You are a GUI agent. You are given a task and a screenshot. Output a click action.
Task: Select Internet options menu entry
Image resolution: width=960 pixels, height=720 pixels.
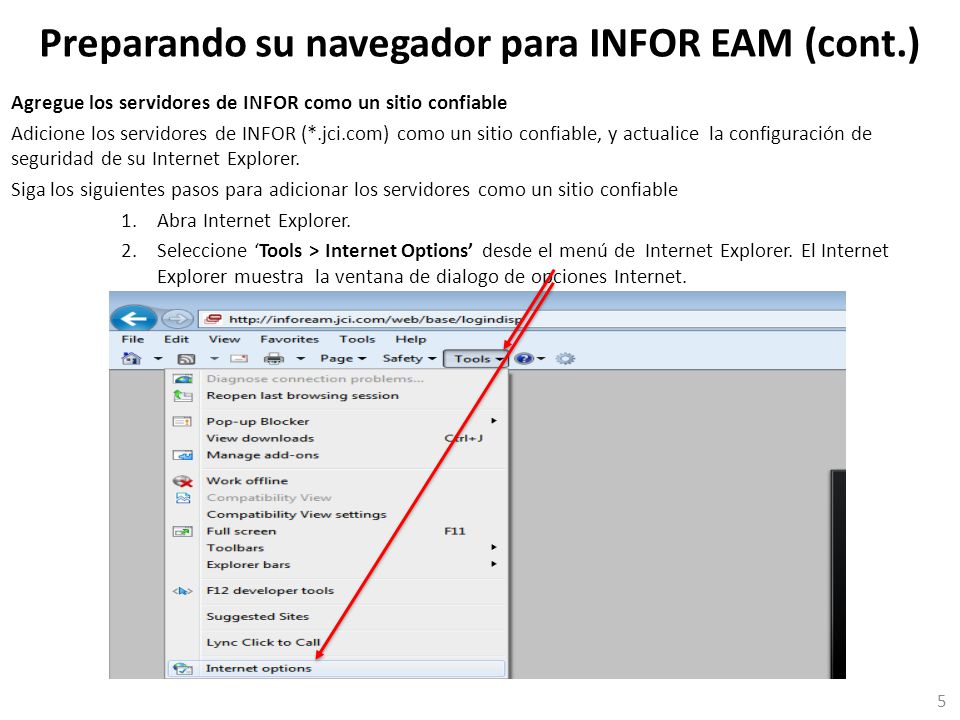pos(336,669)
